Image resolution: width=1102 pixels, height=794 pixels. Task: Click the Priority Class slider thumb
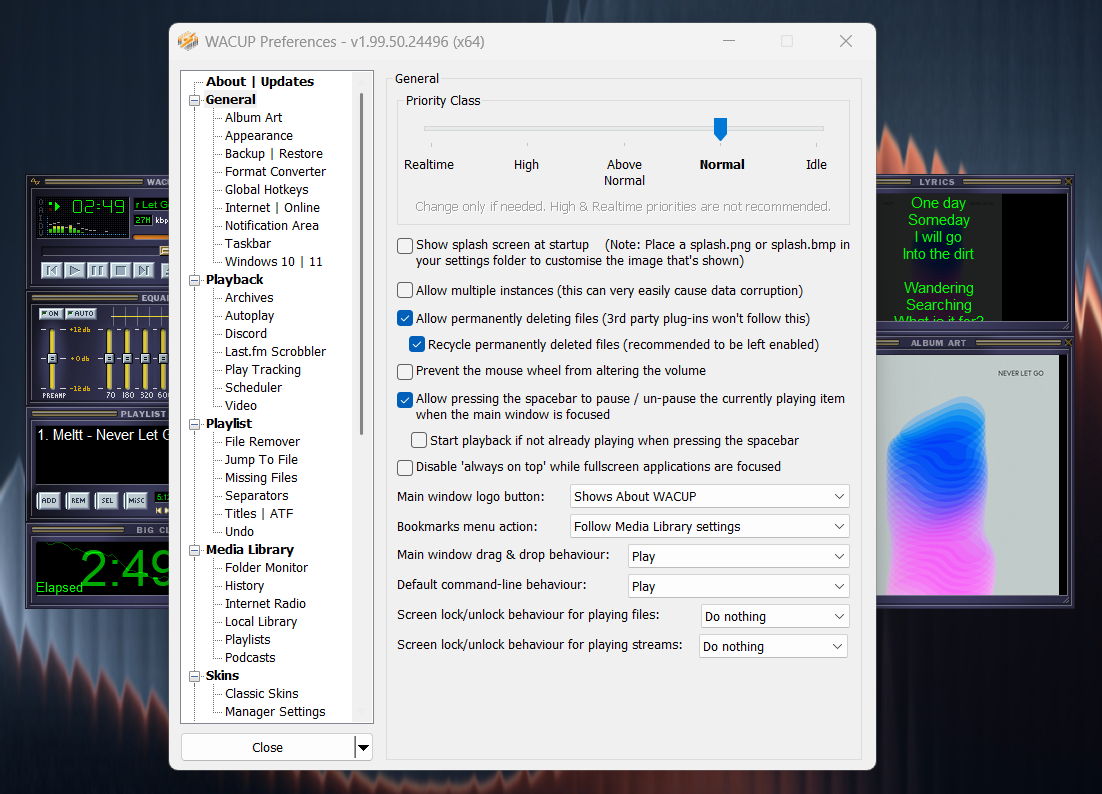click(x=720, y=129)
